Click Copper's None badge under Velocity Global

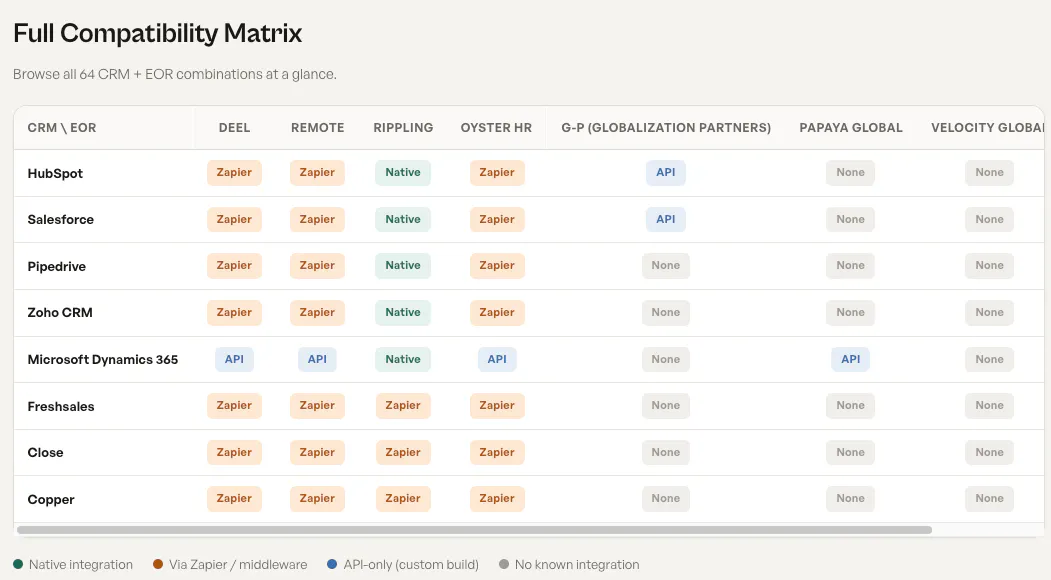tap(989, 499)
